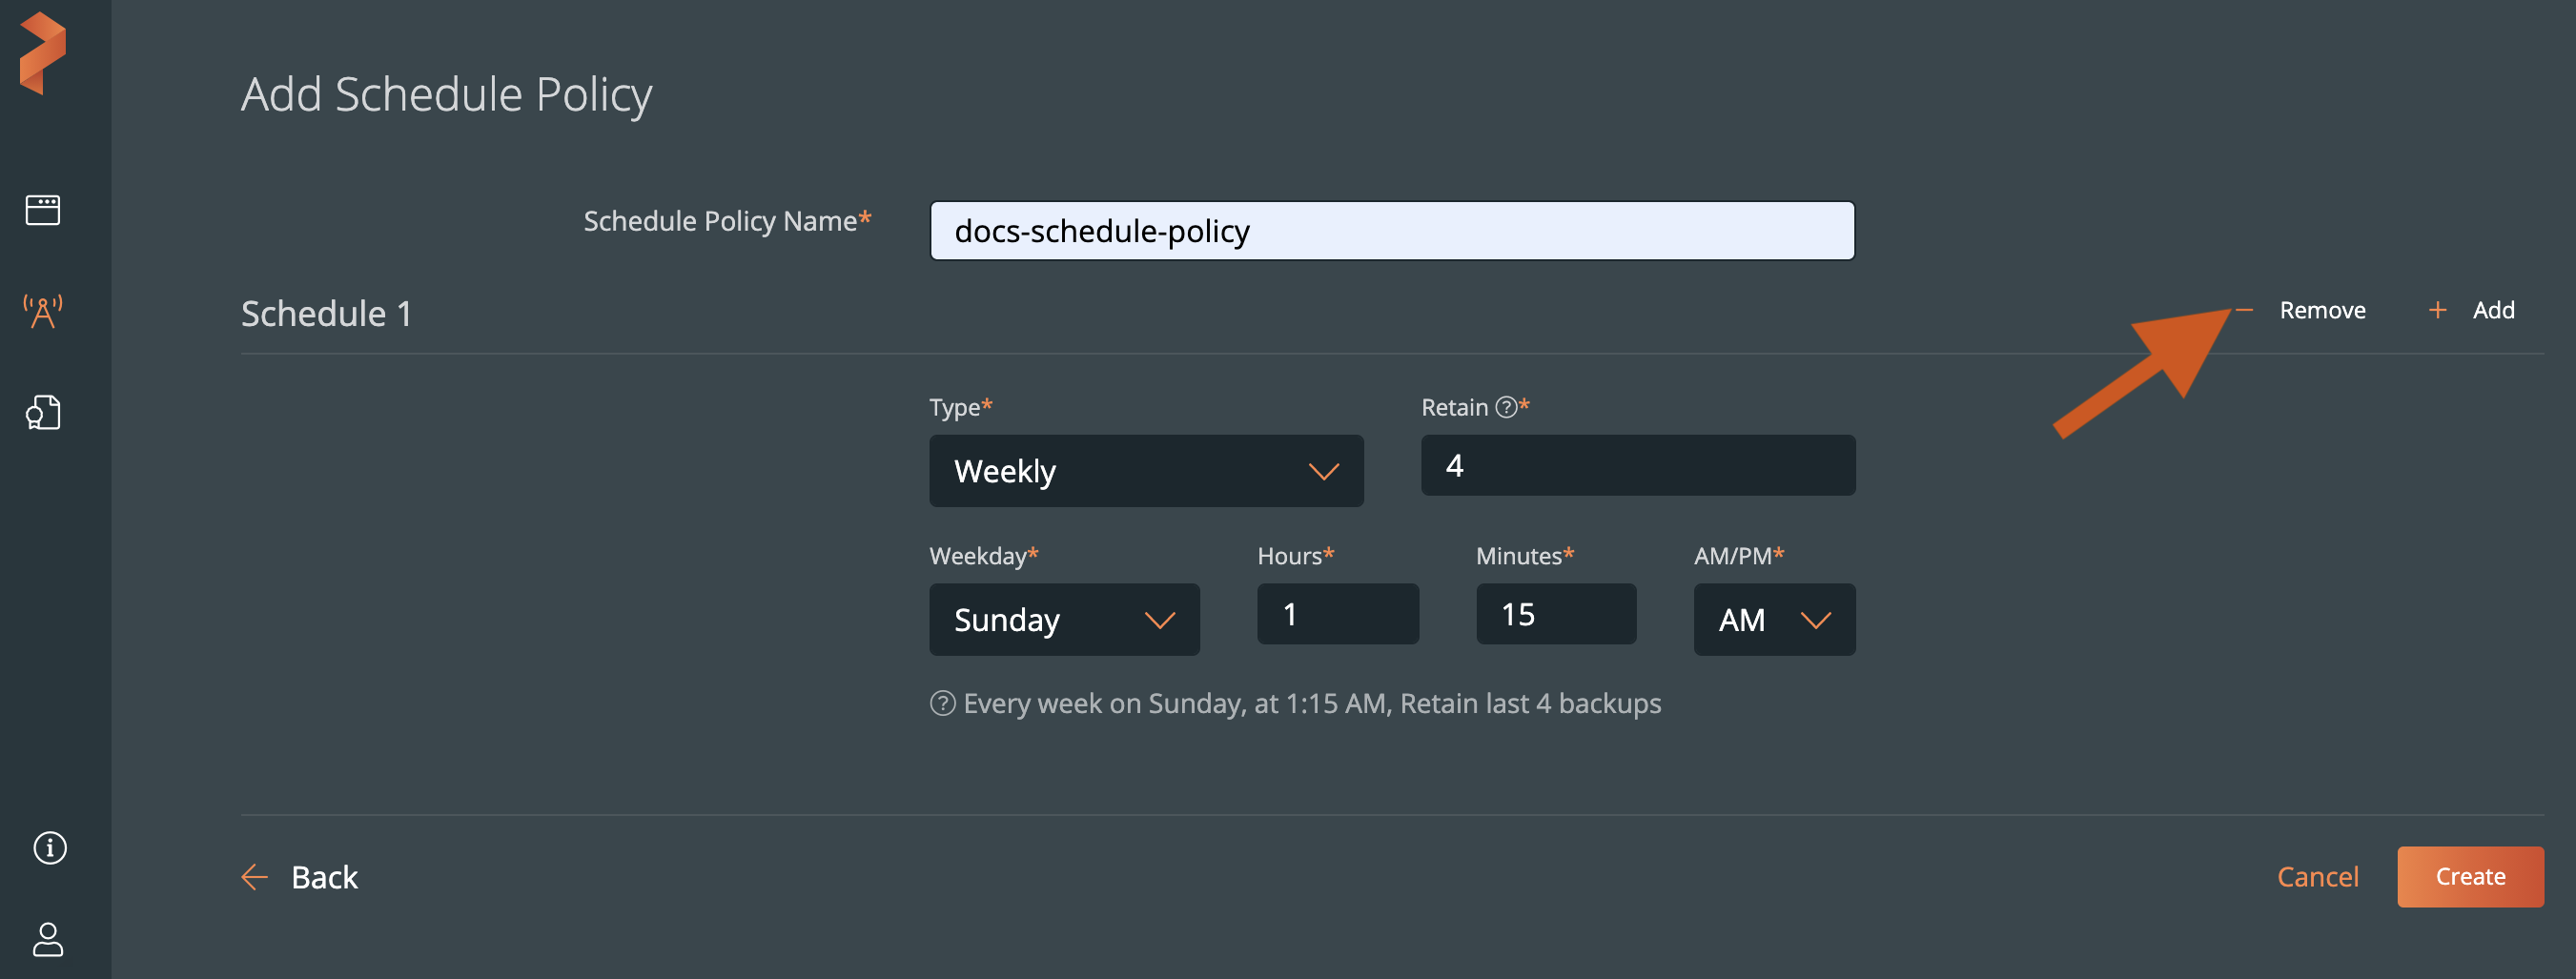Select the Hours input field
The width and height of the screenshot is (2576, 979).
tap(1337, 614)
